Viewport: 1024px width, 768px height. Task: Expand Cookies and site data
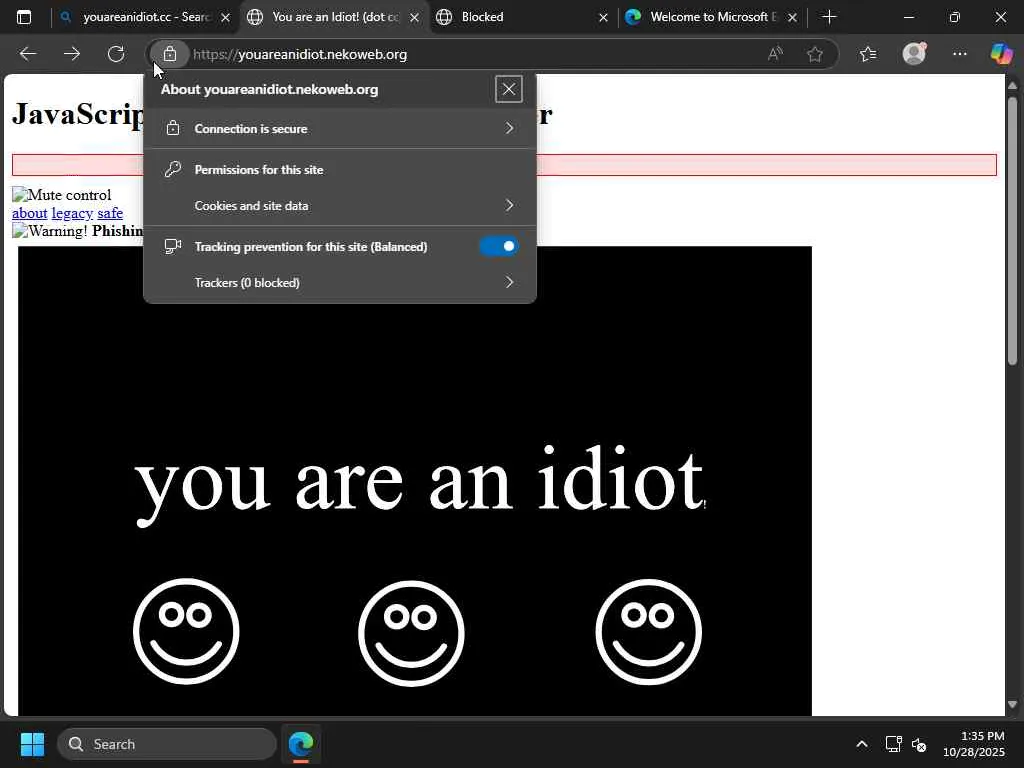click(340, 206)
